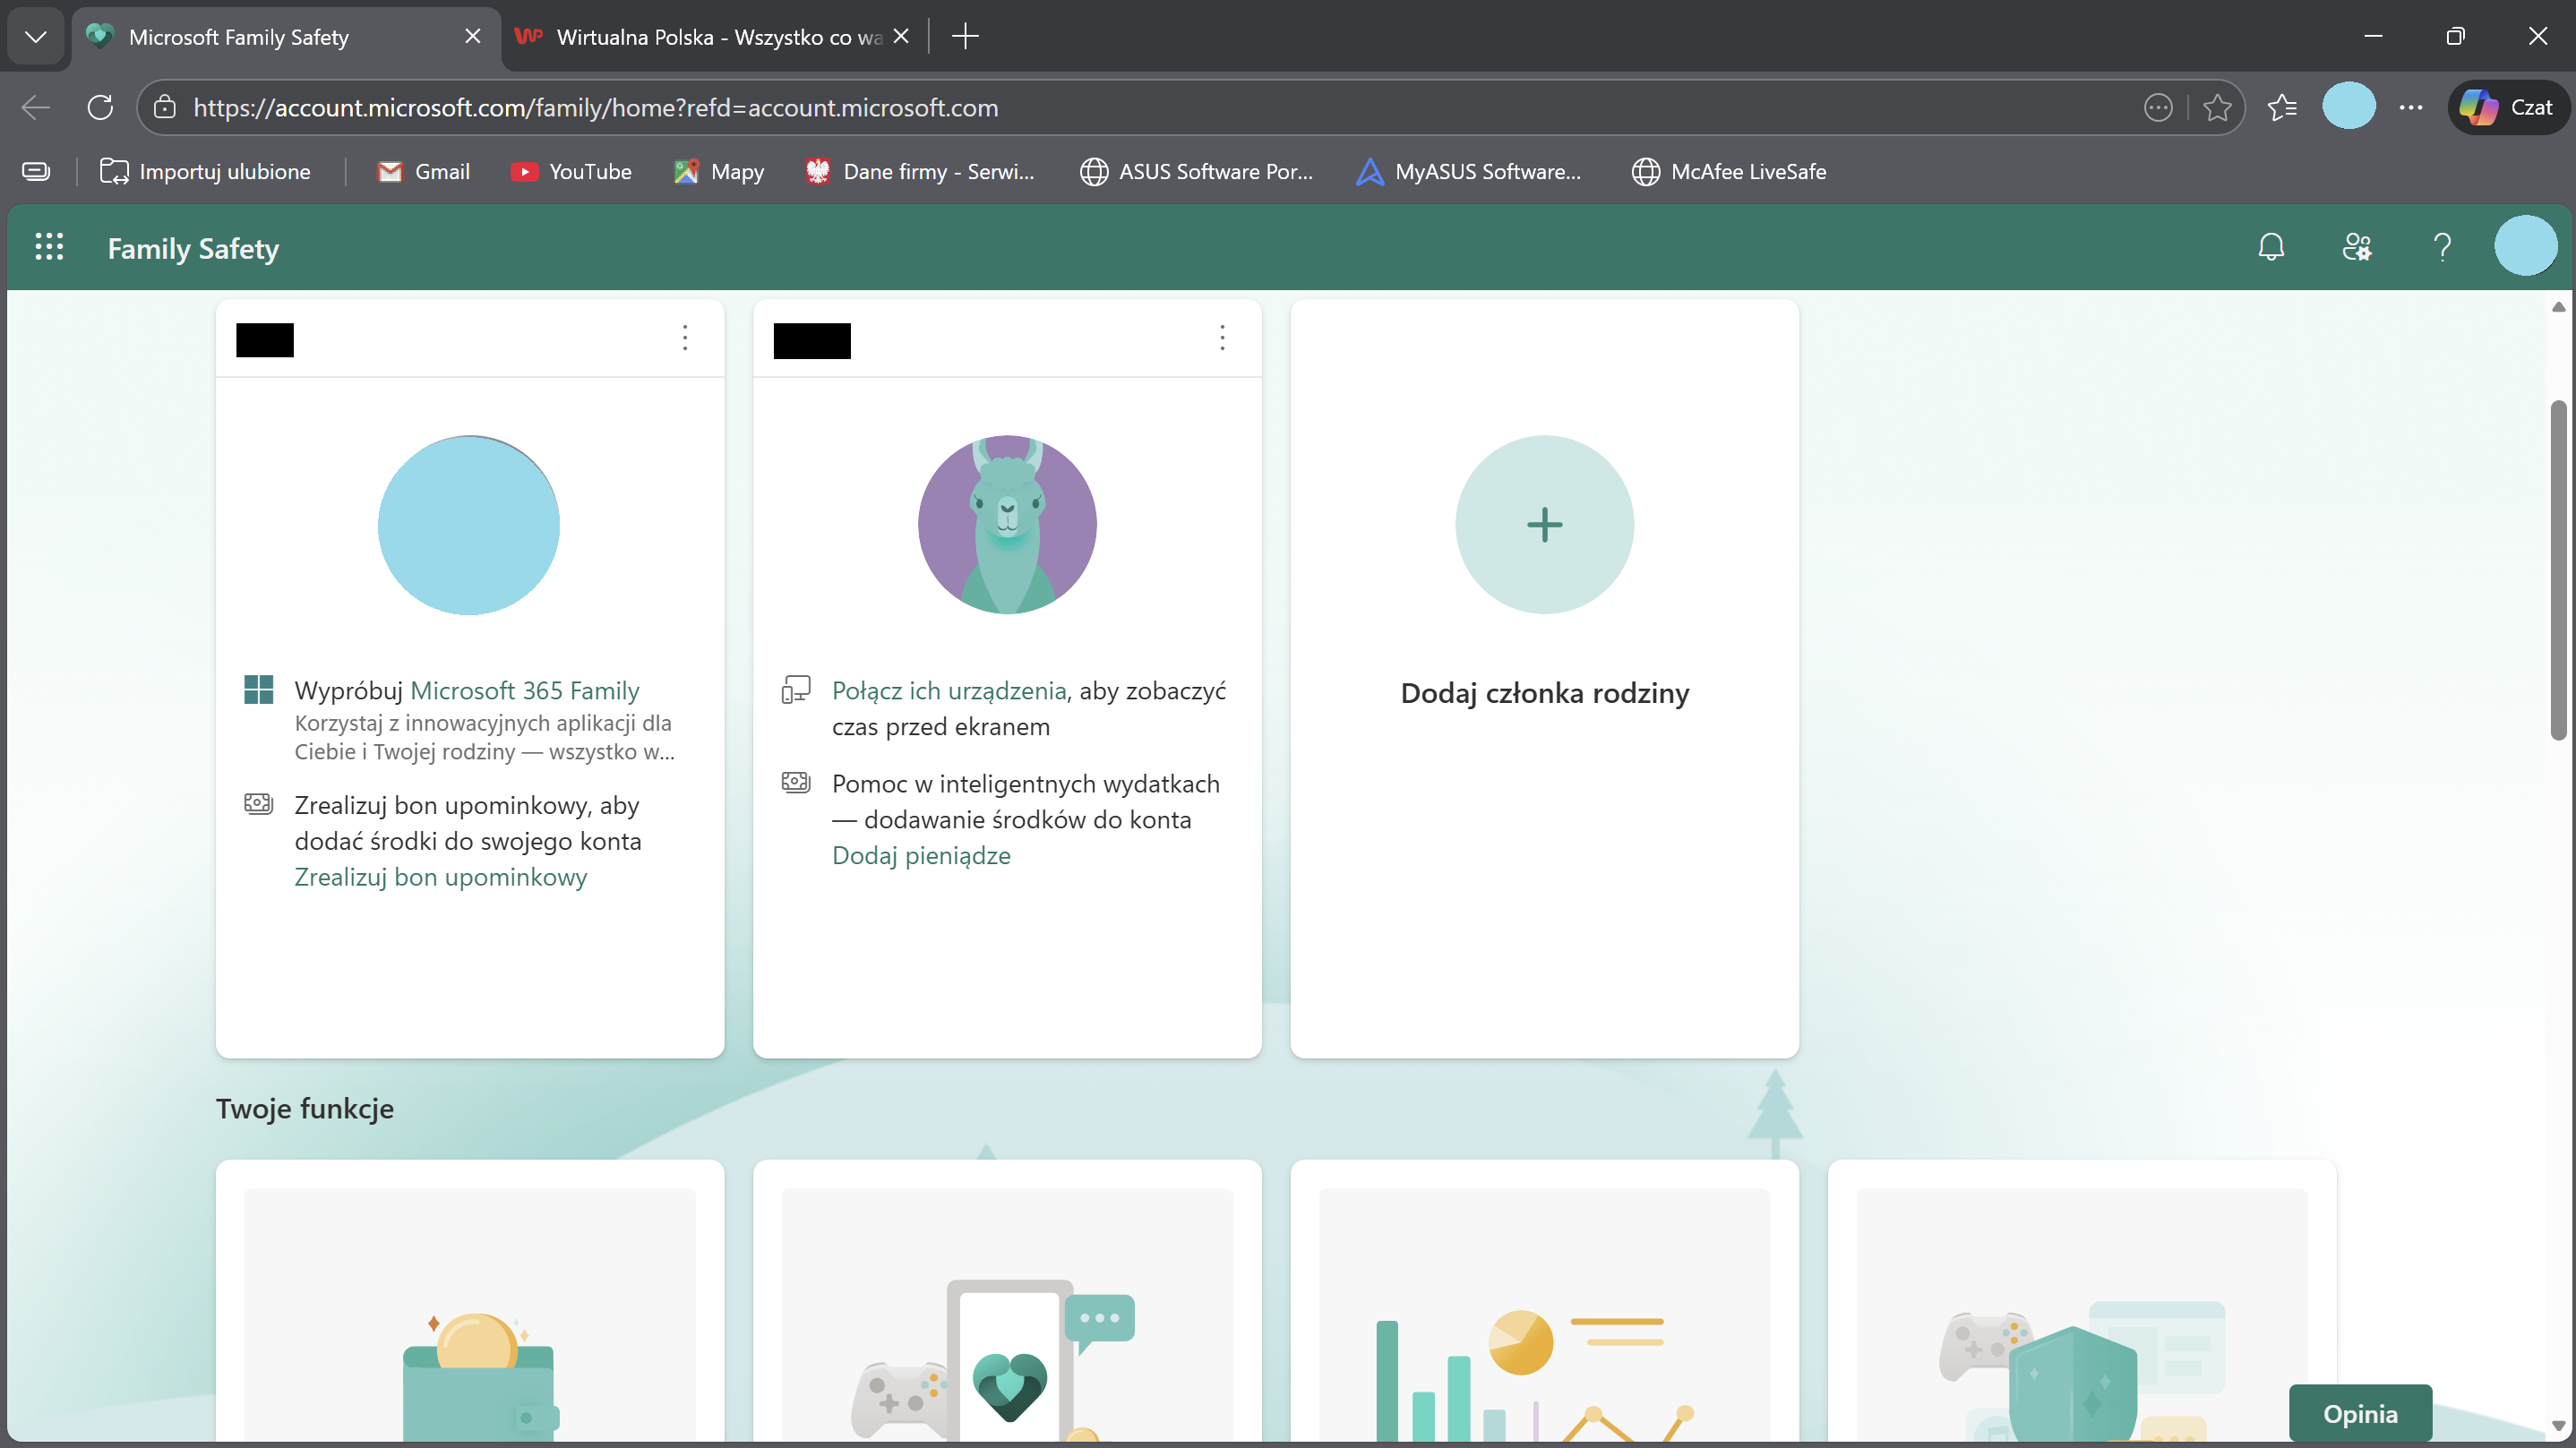This screenshot has width=2576, height=1448.
Task: Open first member card options menu
Action: coord(685,338)
